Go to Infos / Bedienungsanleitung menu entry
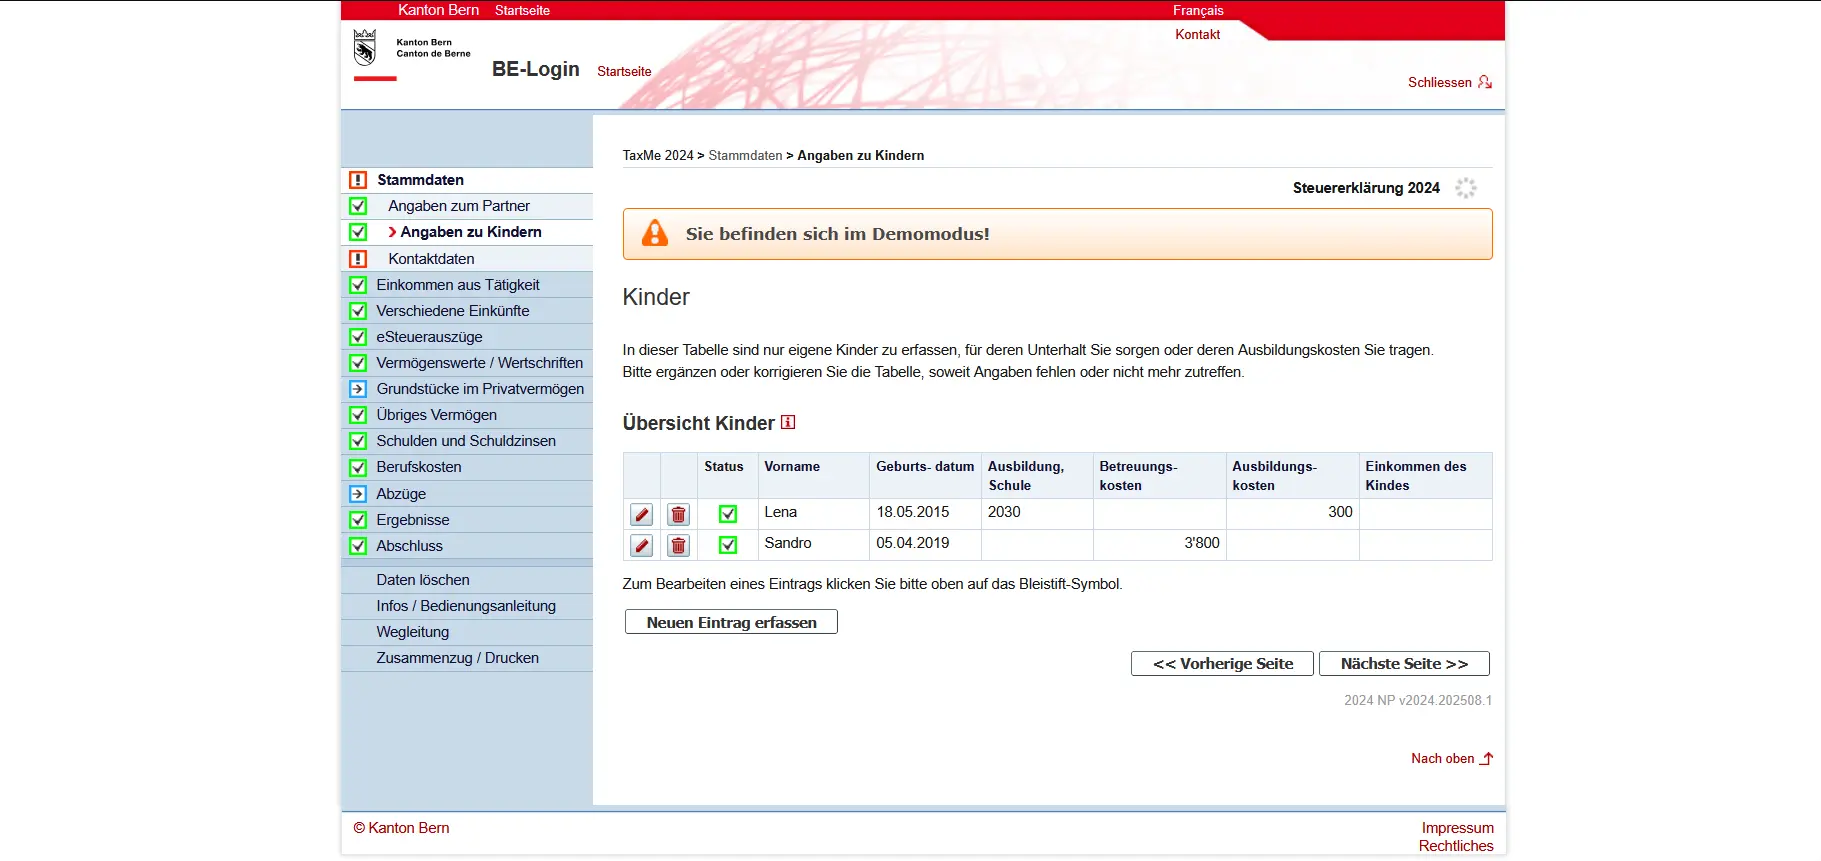Image resolution: width=1821 pixels, height=861 pixels. pos(465,606)
